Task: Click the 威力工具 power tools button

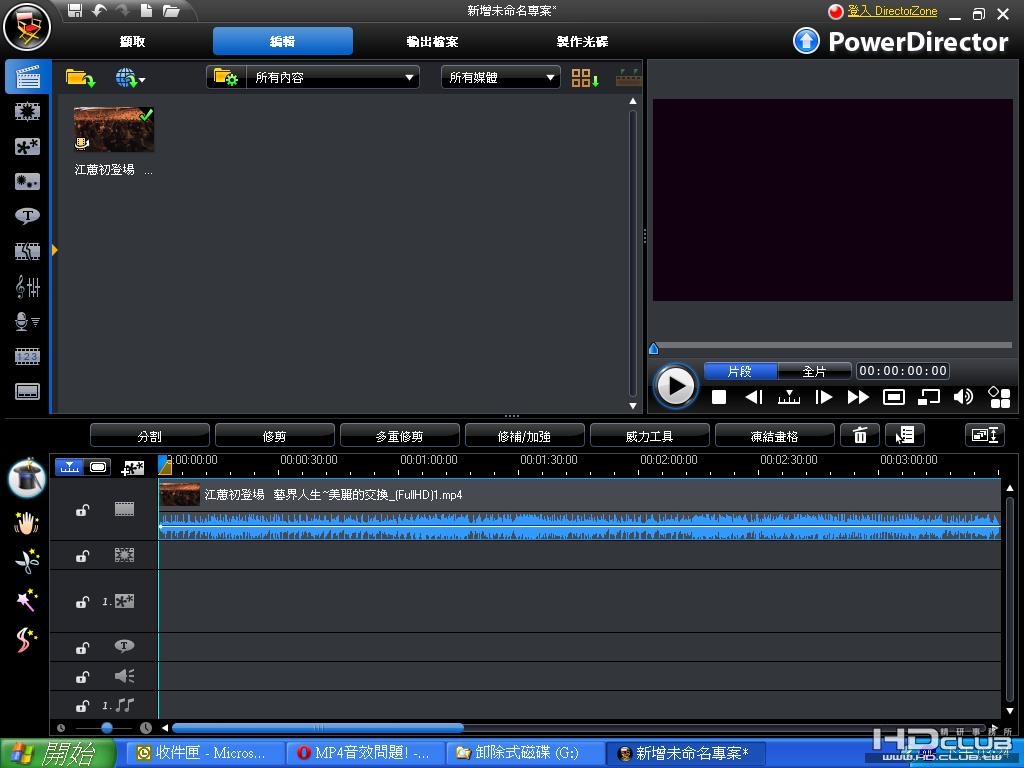Action: click(649, 436)
